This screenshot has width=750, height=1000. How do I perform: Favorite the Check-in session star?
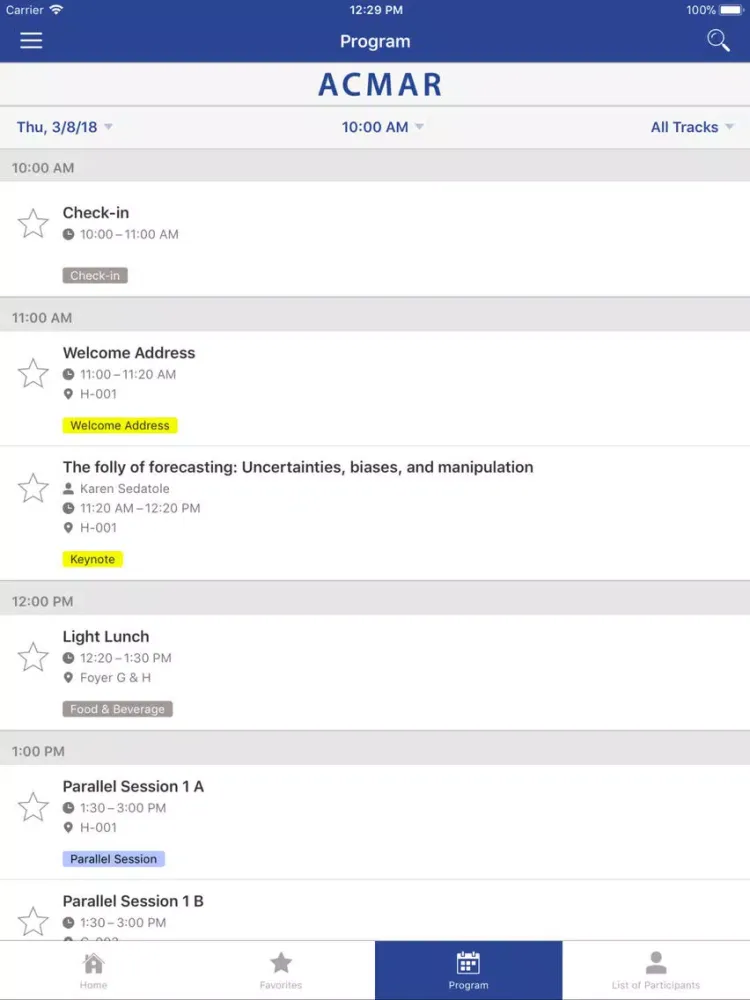[33, 223]
